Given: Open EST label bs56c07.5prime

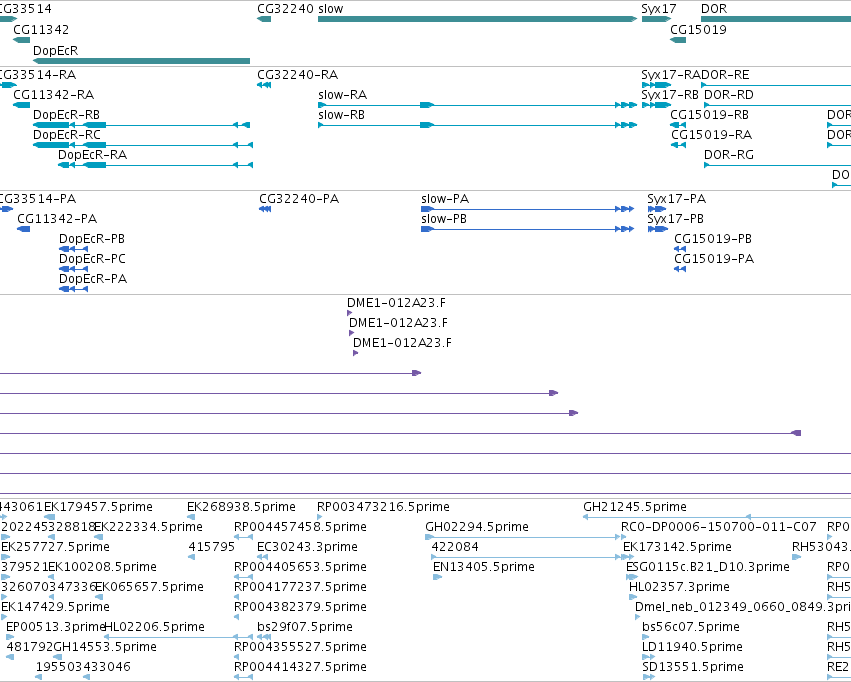Looking at the screenshot, I should coord(691,628).
